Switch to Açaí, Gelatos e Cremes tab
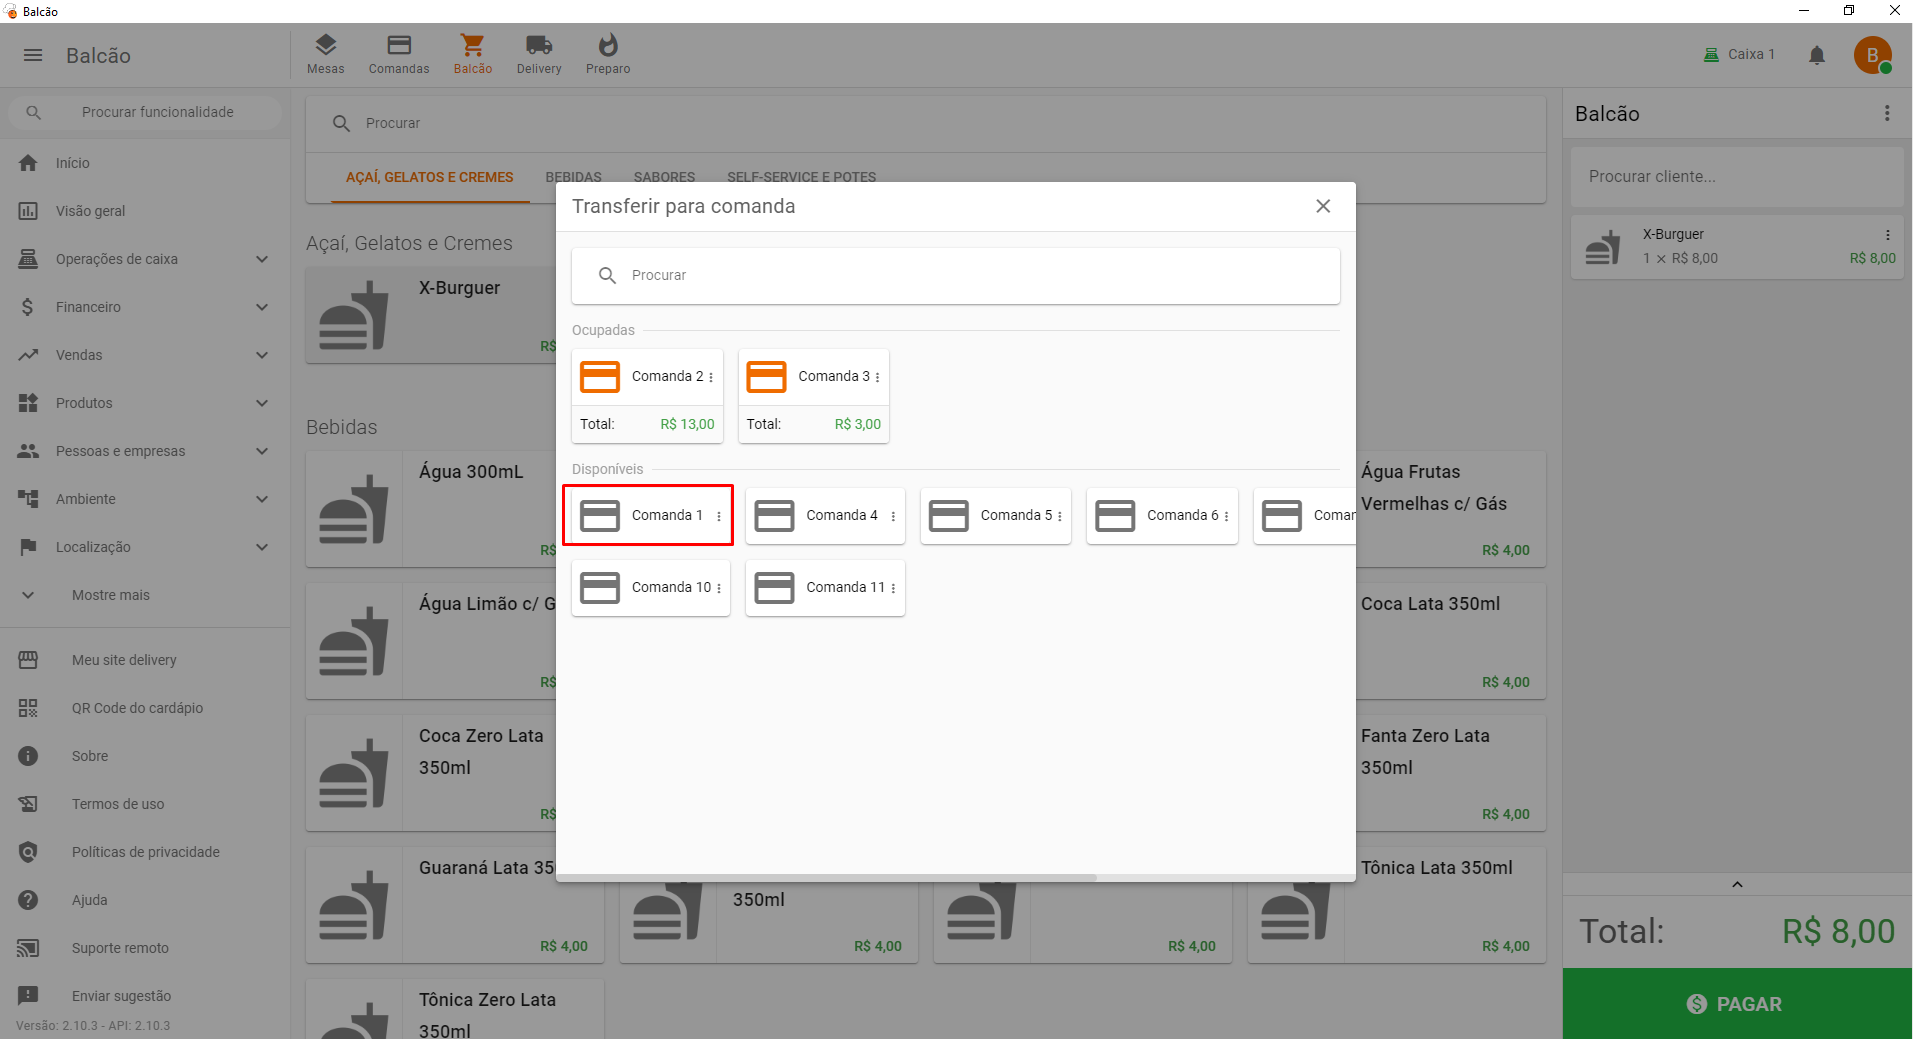1913x1039 pixels. pos(430,177)
